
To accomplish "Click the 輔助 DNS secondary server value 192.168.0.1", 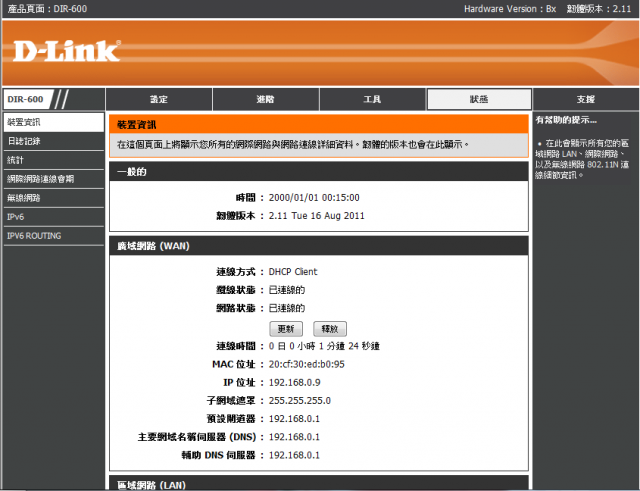I will (294, 455).
